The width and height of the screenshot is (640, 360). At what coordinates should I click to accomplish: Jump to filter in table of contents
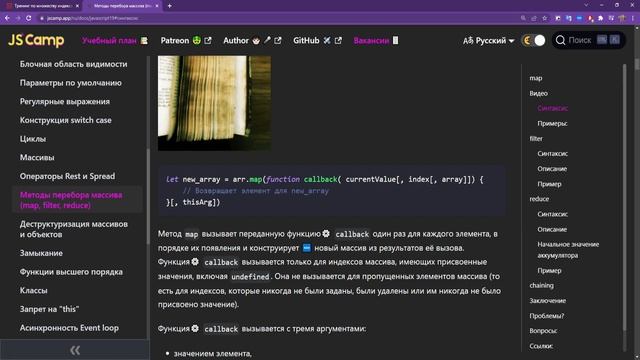[x=536, y=138]
